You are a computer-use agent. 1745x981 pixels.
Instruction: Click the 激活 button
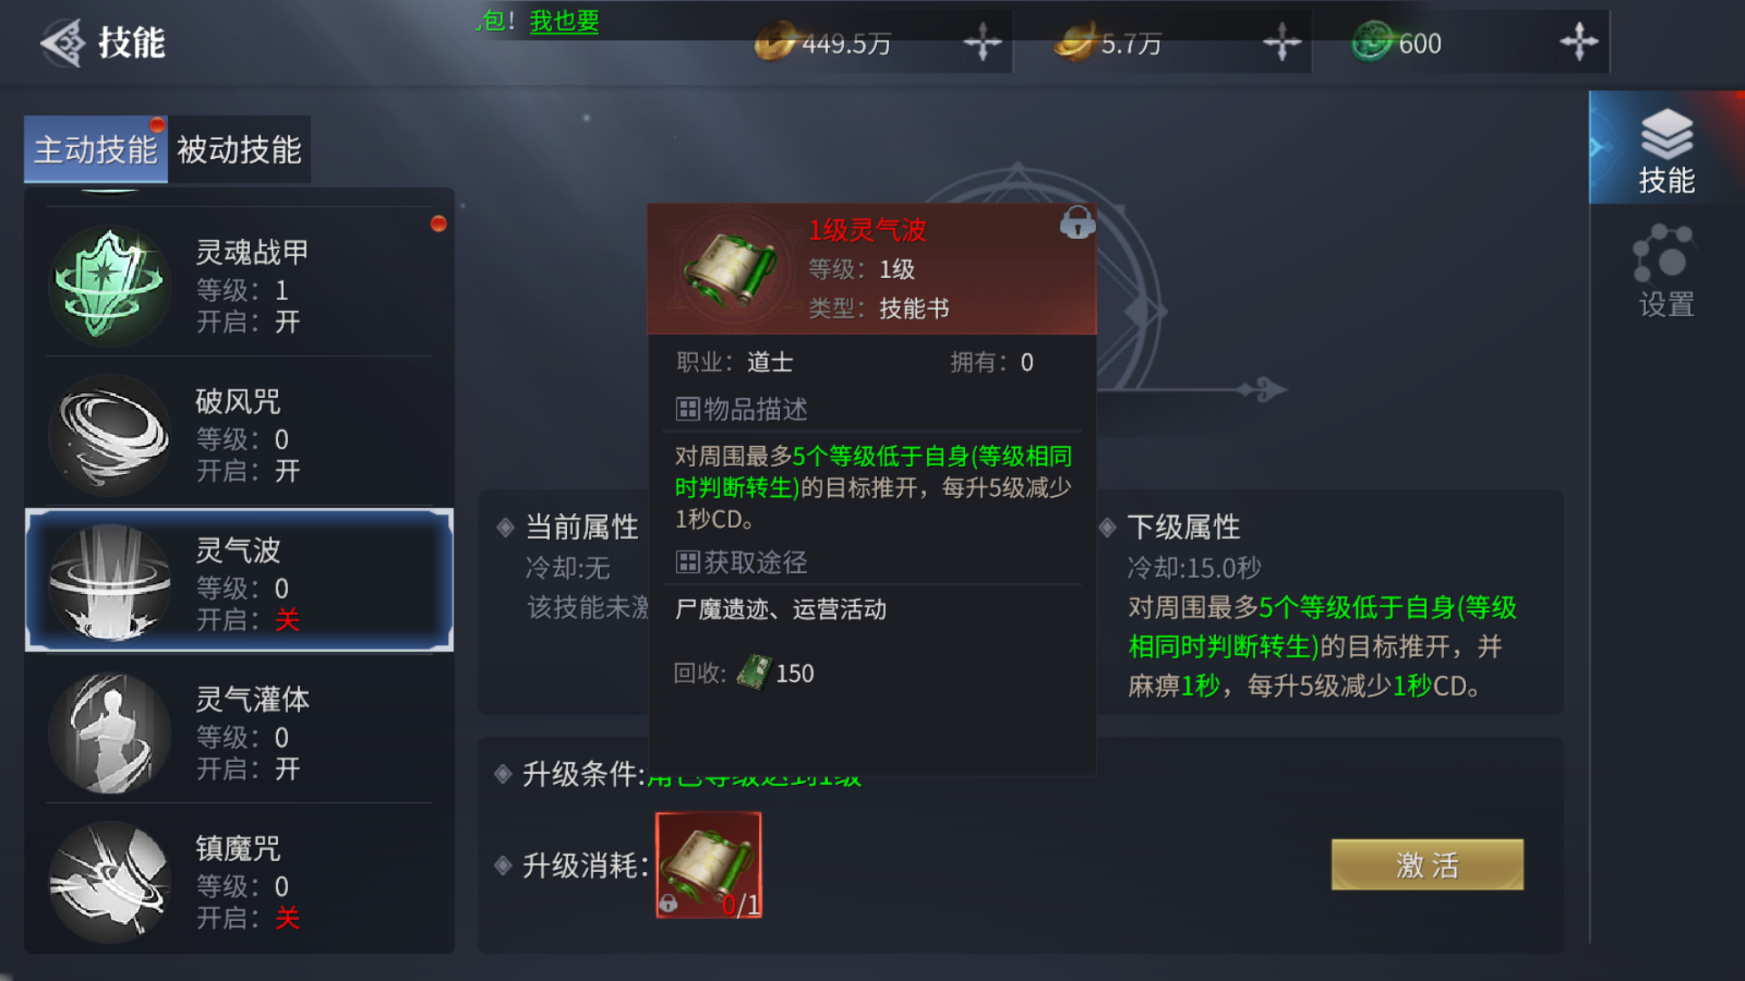1427,864
